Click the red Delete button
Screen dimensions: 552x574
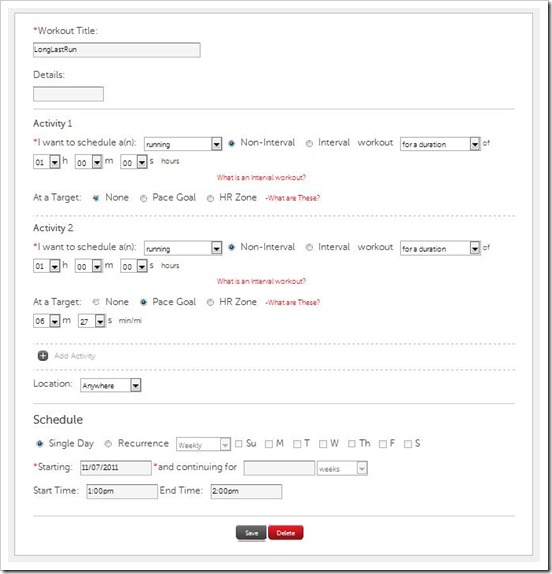point(286,533)
